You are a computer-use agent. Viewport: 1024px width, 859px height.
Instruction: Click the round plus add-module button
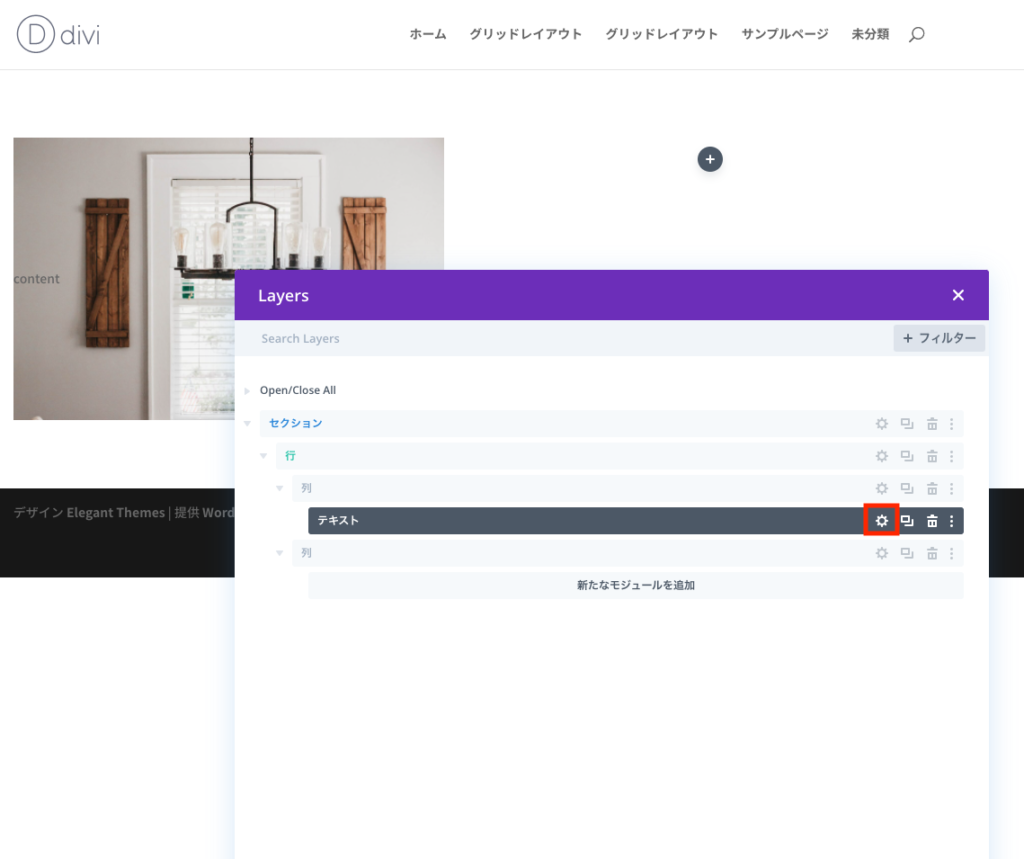[709, 159]
